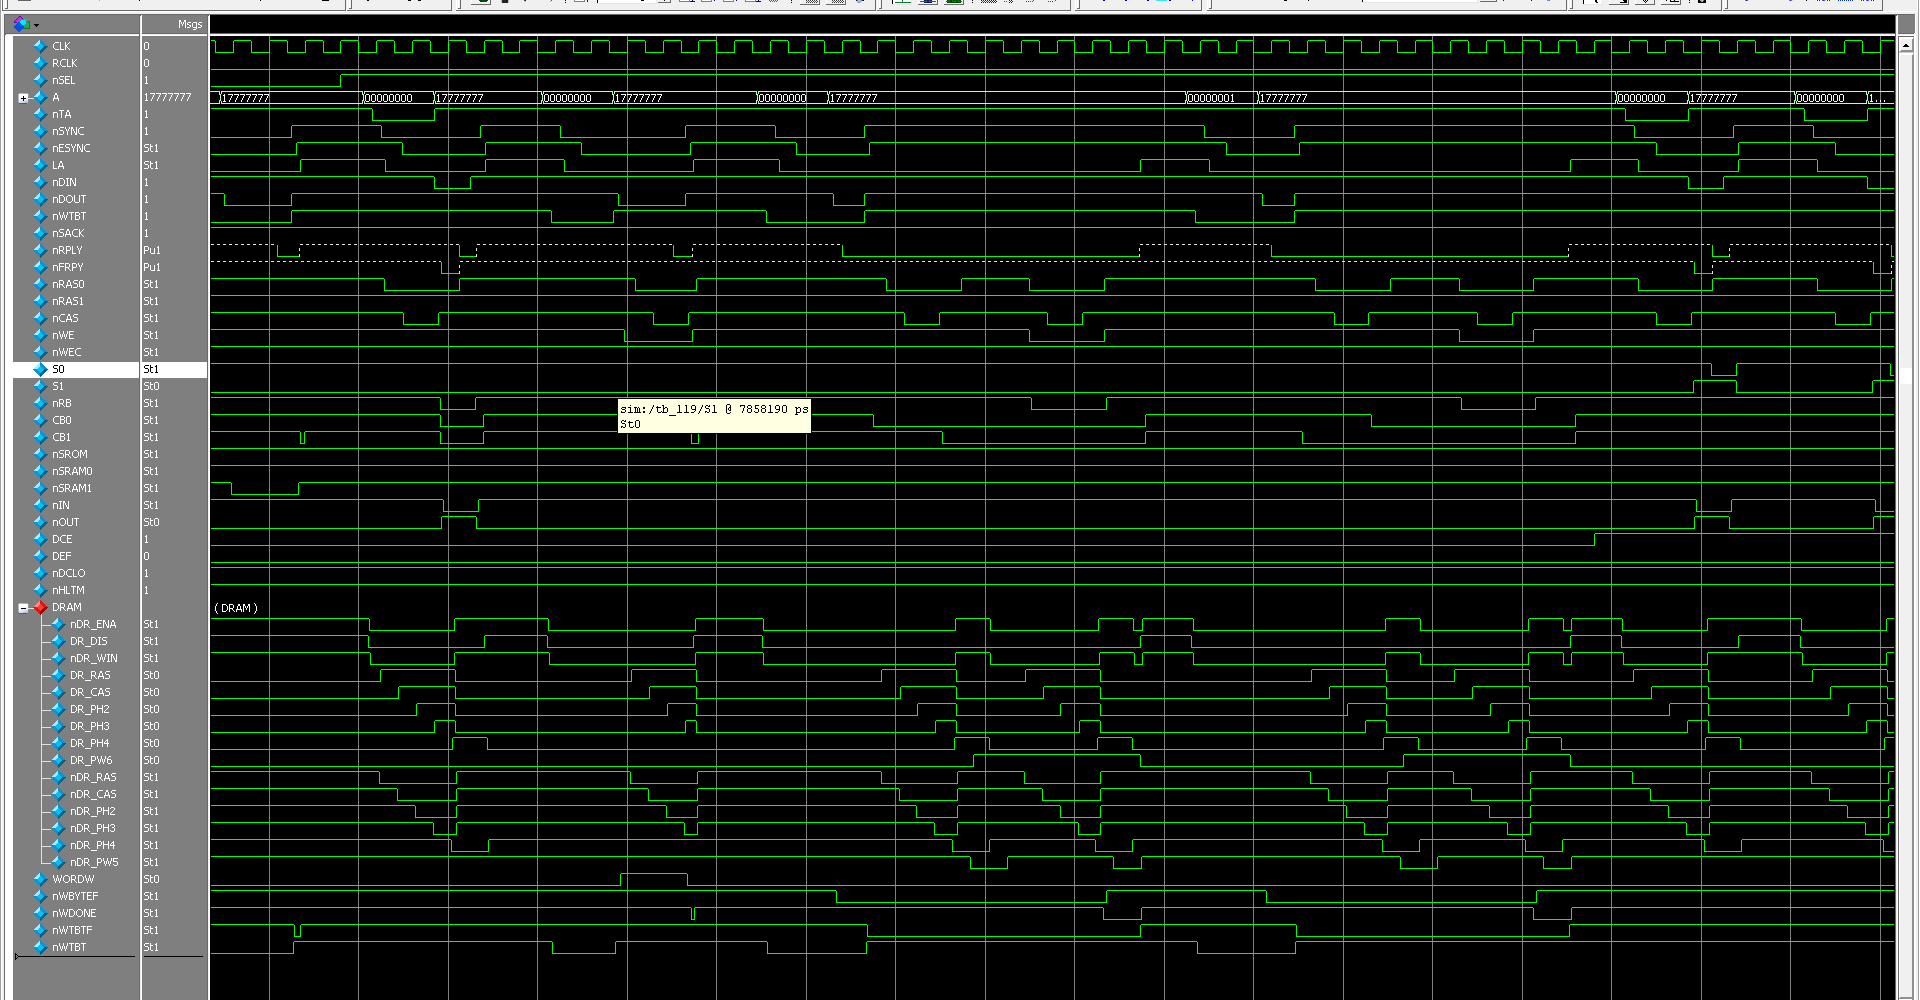Select the nDR_PW5 signal name
This screenshot has height=1000, width=1920.
94,862
